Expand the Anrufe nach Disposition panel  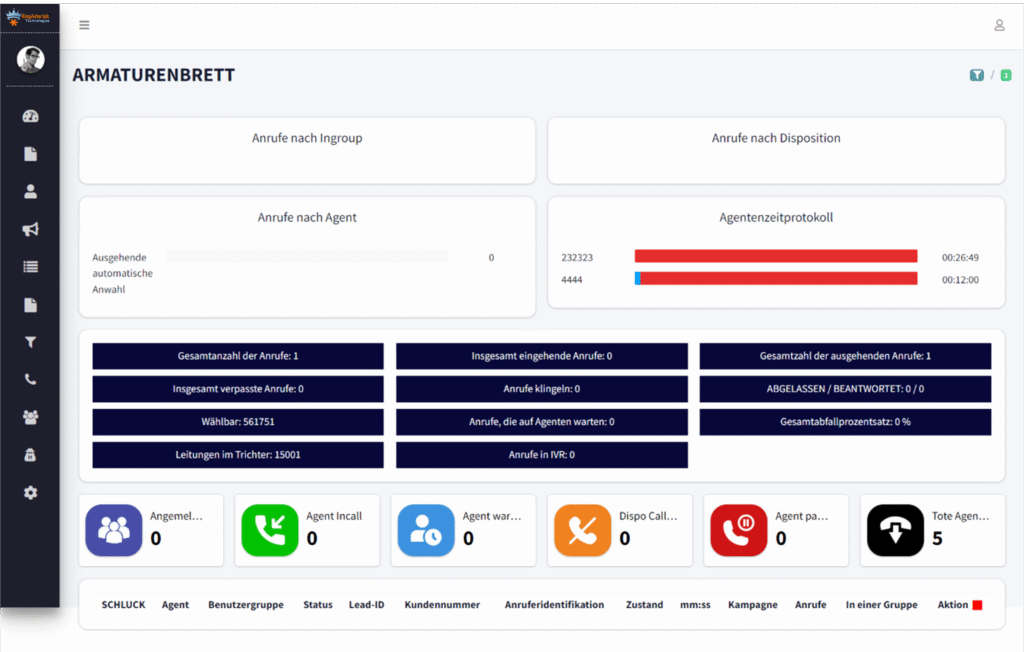(776, 139)
